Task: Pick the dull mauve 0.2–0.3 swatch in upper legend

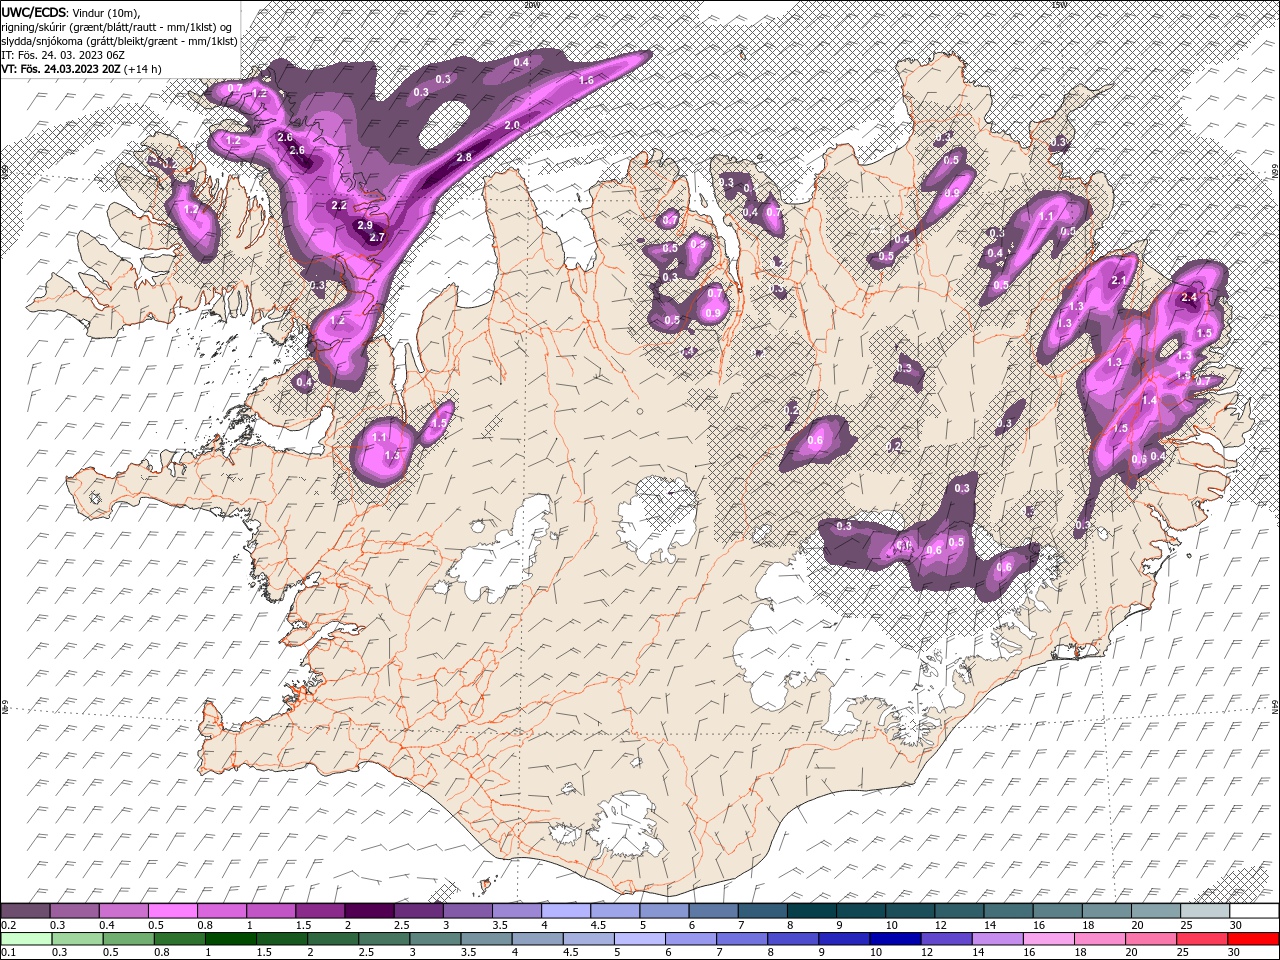Action: point(25,911)
